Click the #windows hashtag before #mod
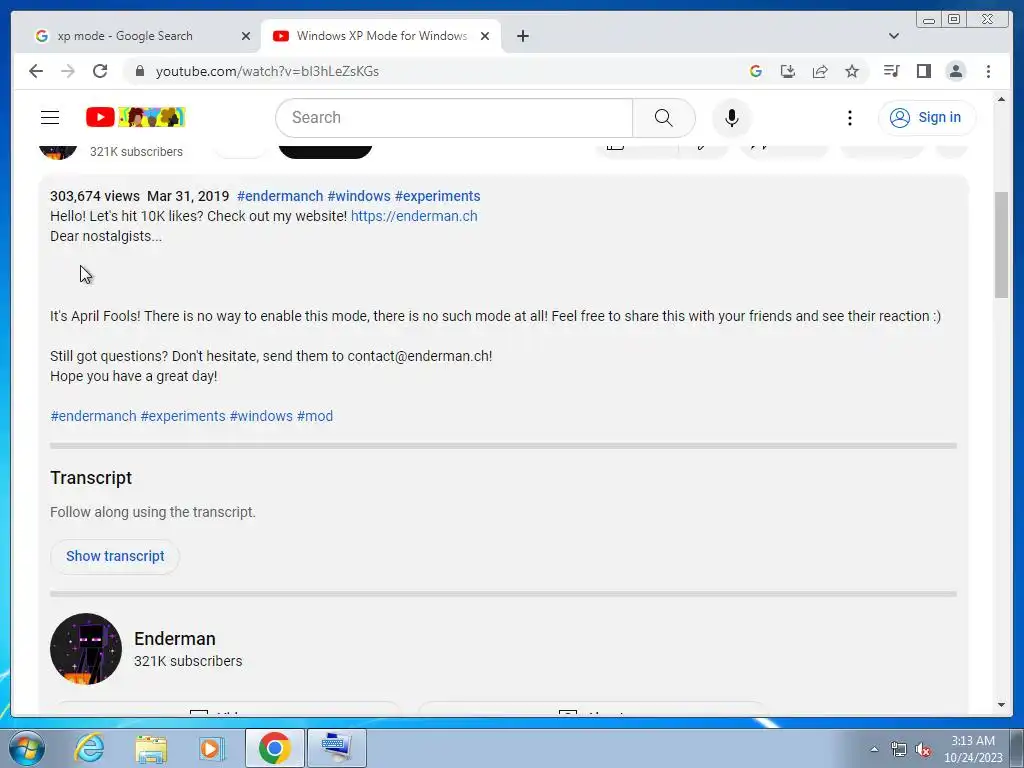The image size is (1024, 768). pyautogui.click(x=261, y=416)
